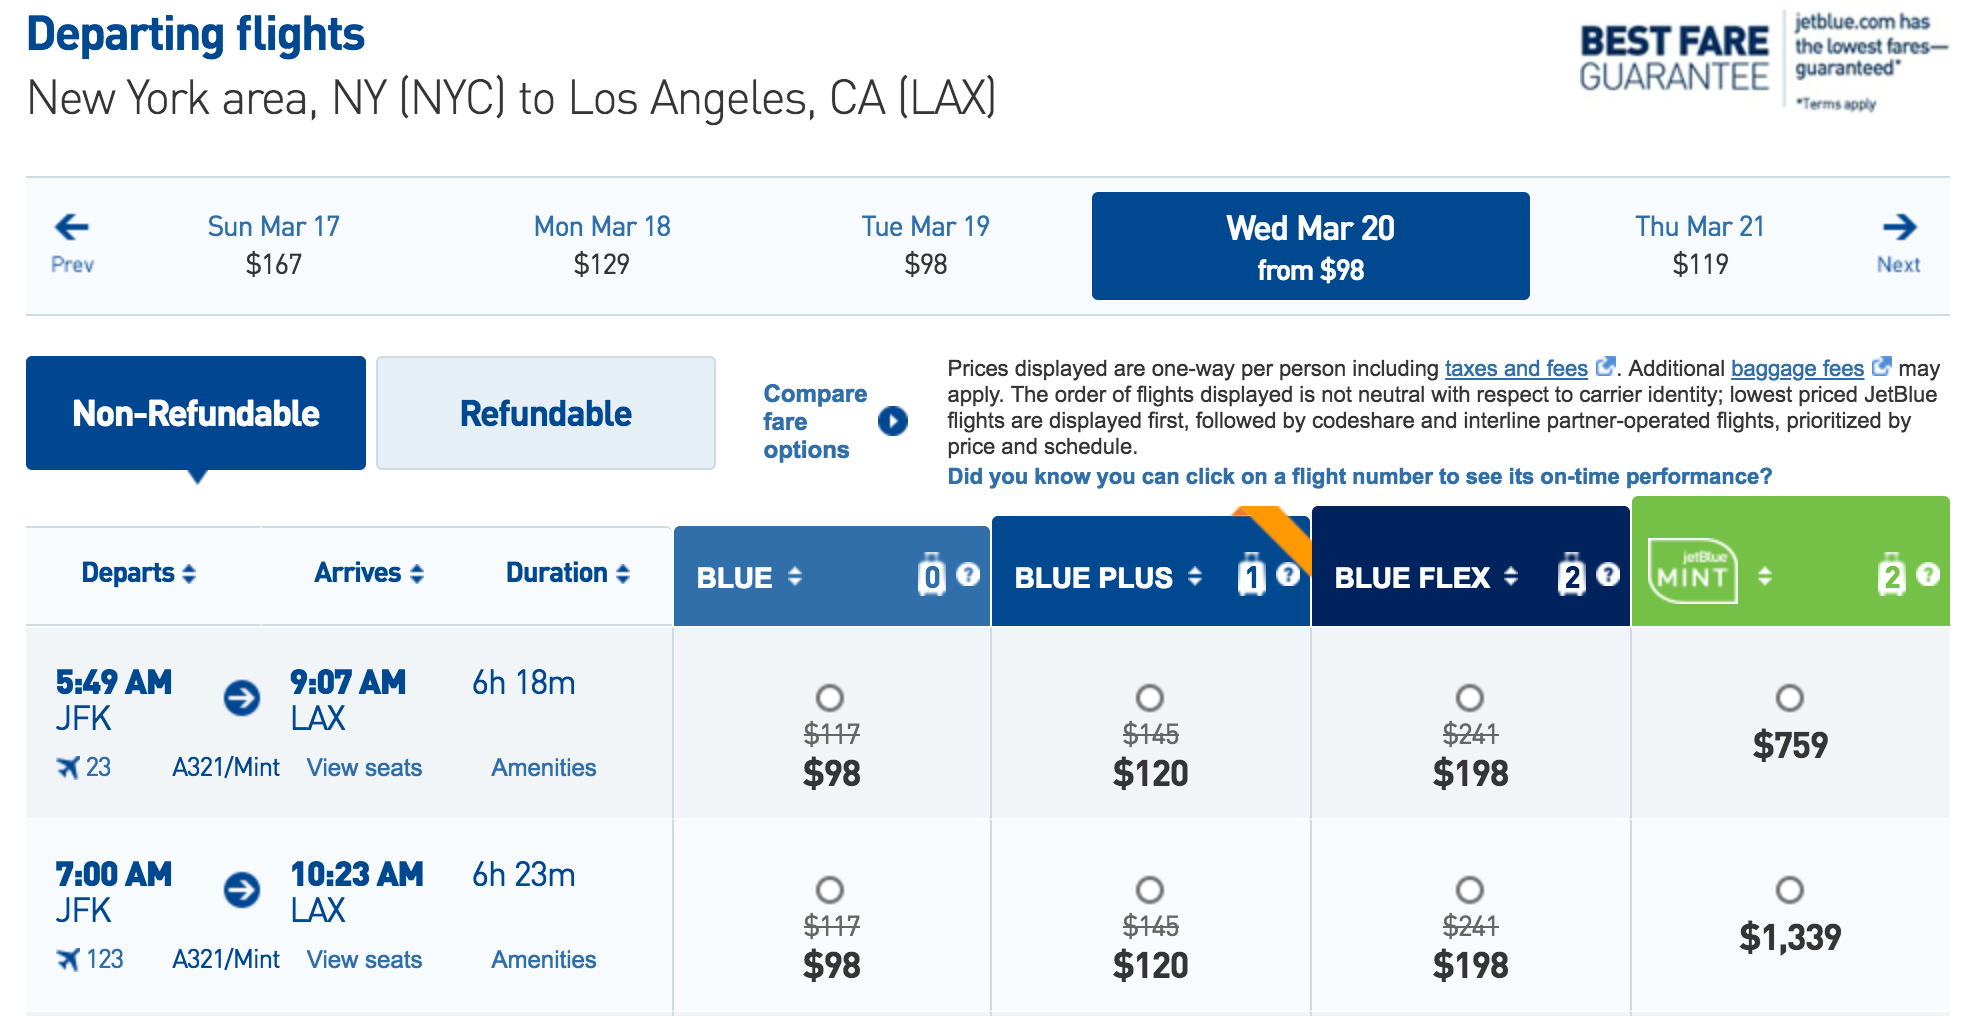
Task: Switch to the Refundable fares tab
Action: [545, 413]
